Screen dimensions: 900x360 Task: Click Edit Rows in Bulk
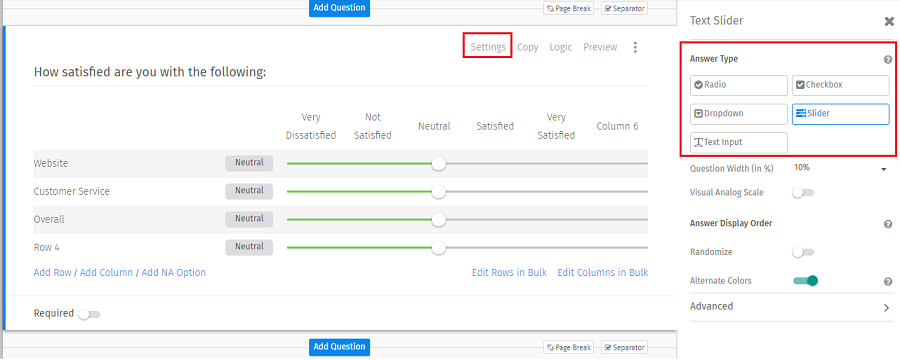pos(509,273)
